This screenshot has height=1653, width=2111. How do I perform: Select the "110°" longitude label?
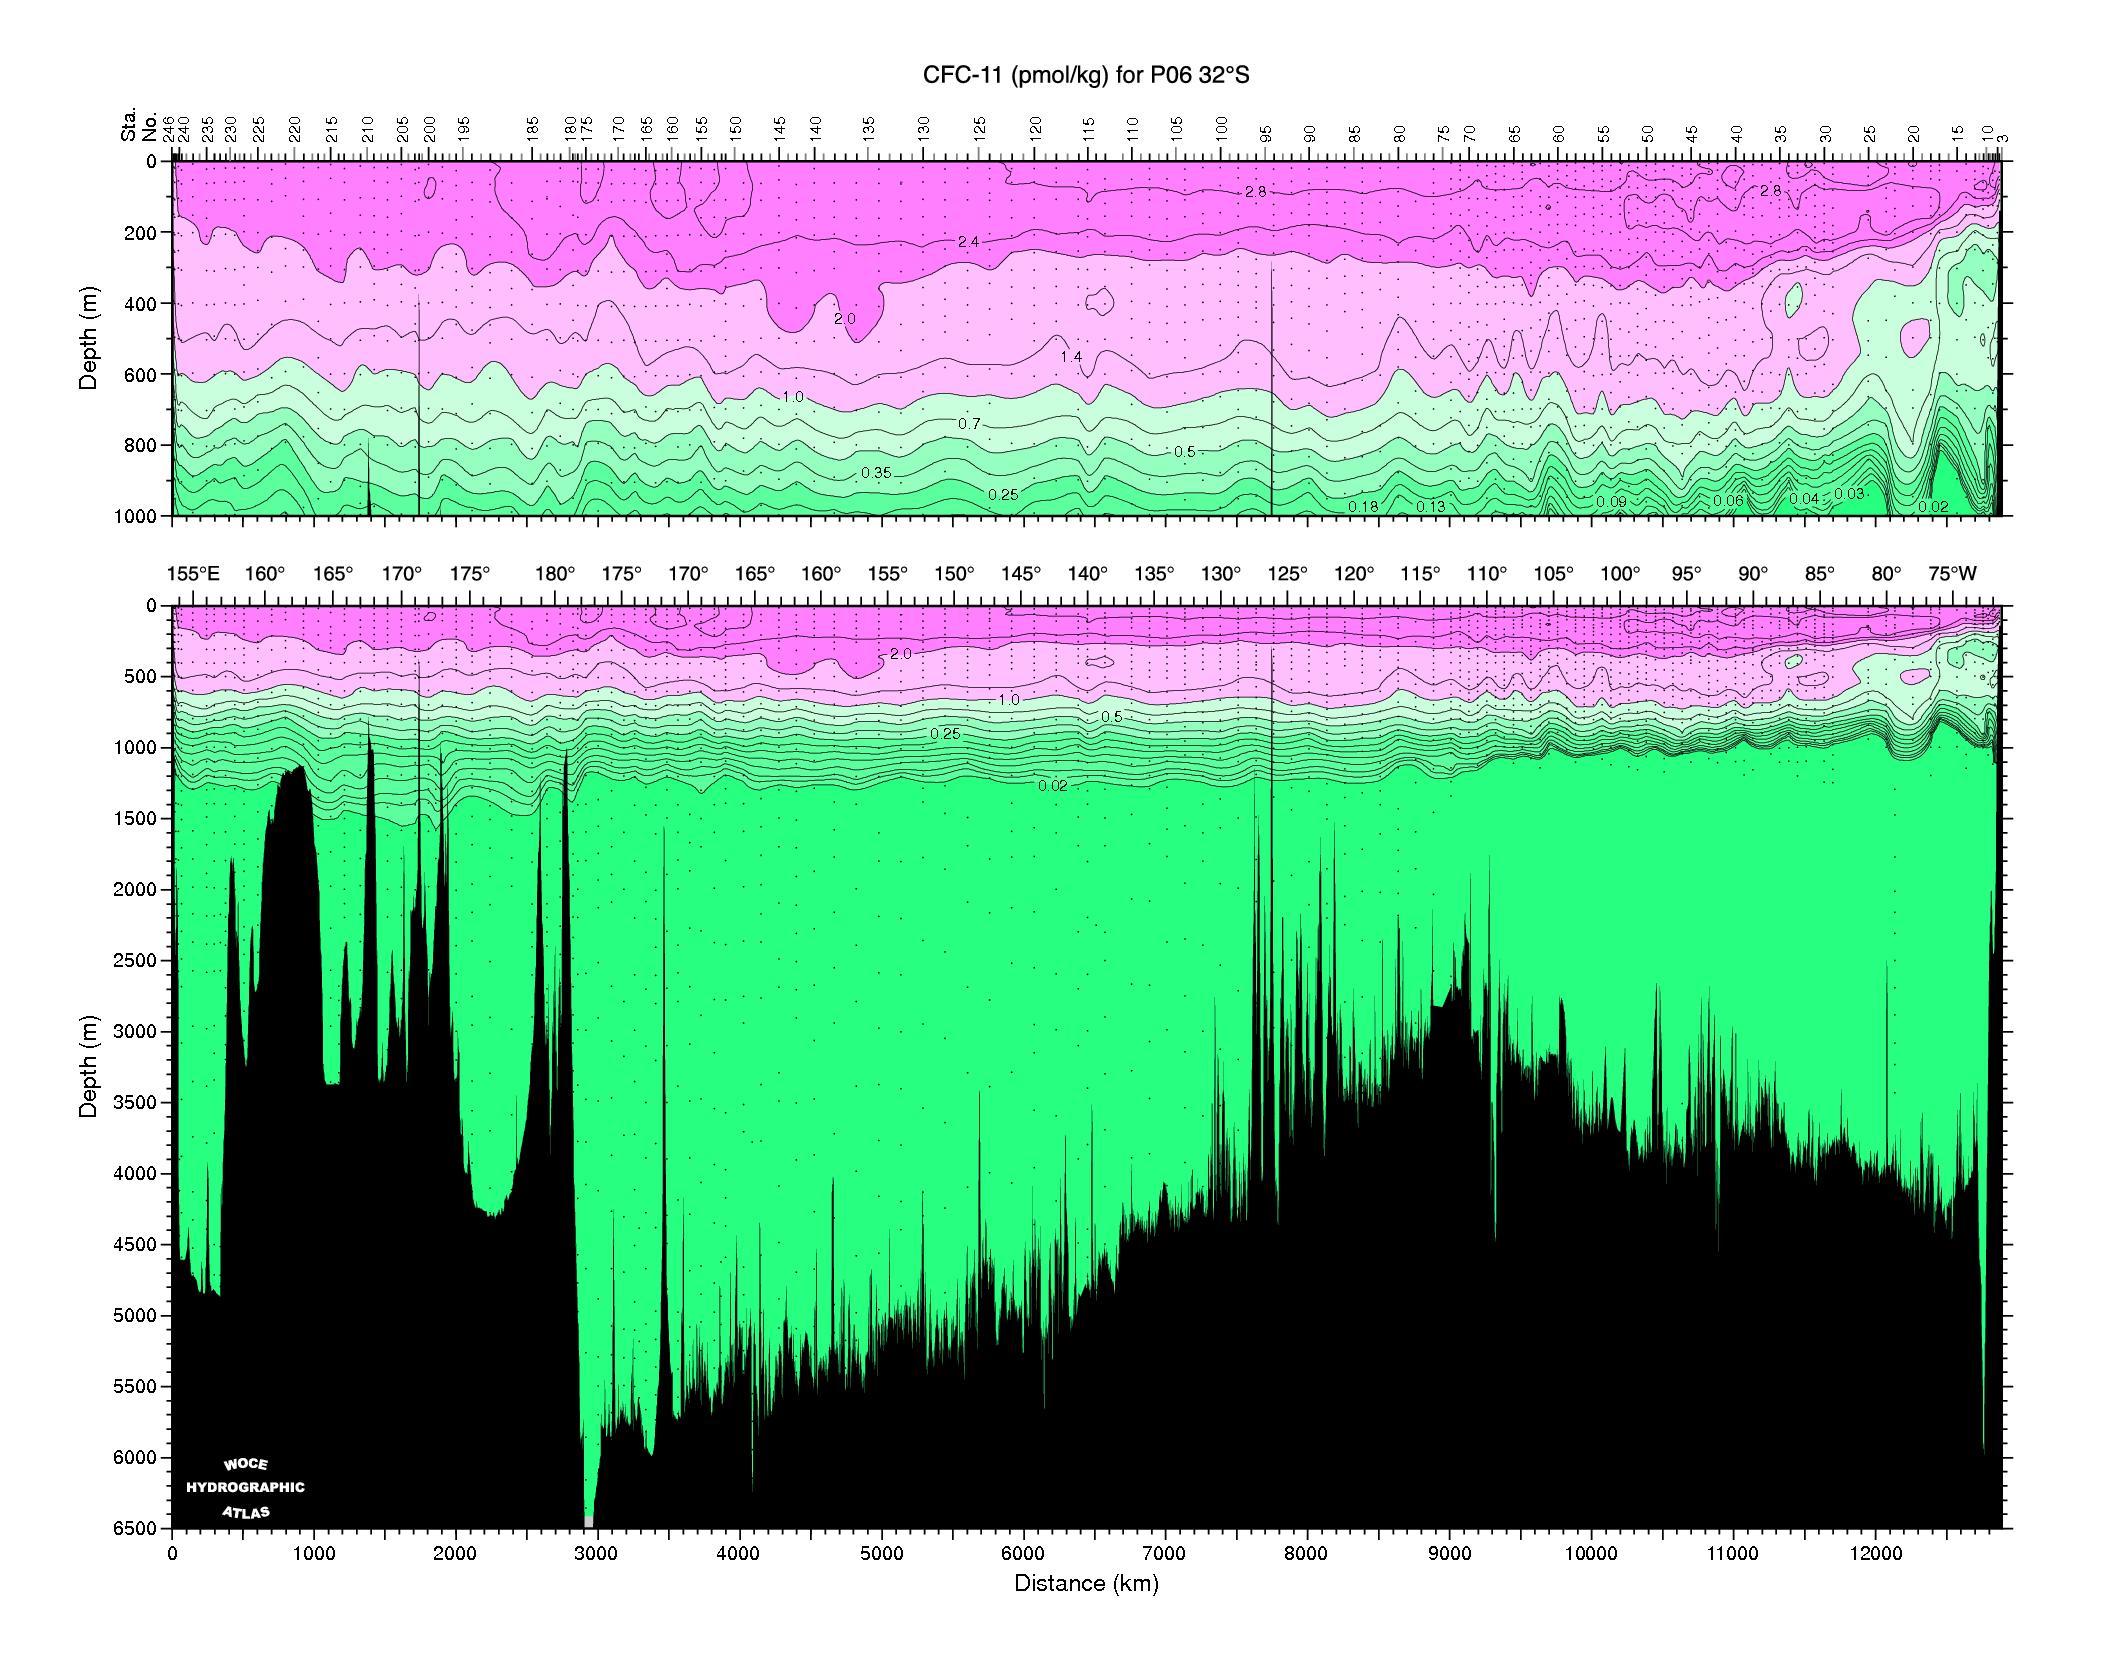[x=1487, y=574]
